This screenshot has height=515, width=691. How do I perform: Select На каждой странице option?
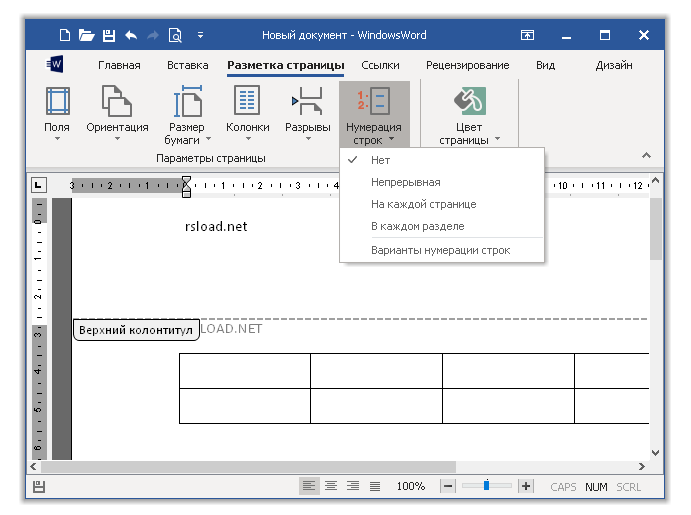coord(423,204)
